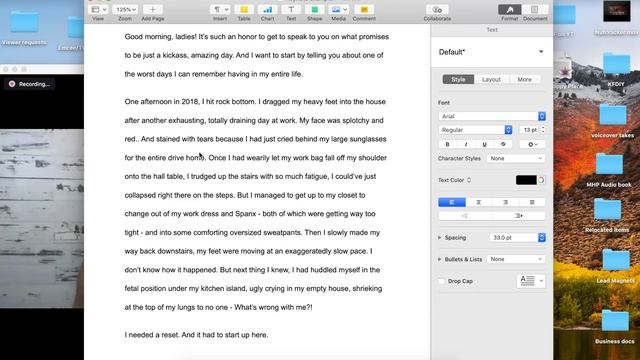Click the Text Color label arrows
Screen dimensions: 640x360
469,180
